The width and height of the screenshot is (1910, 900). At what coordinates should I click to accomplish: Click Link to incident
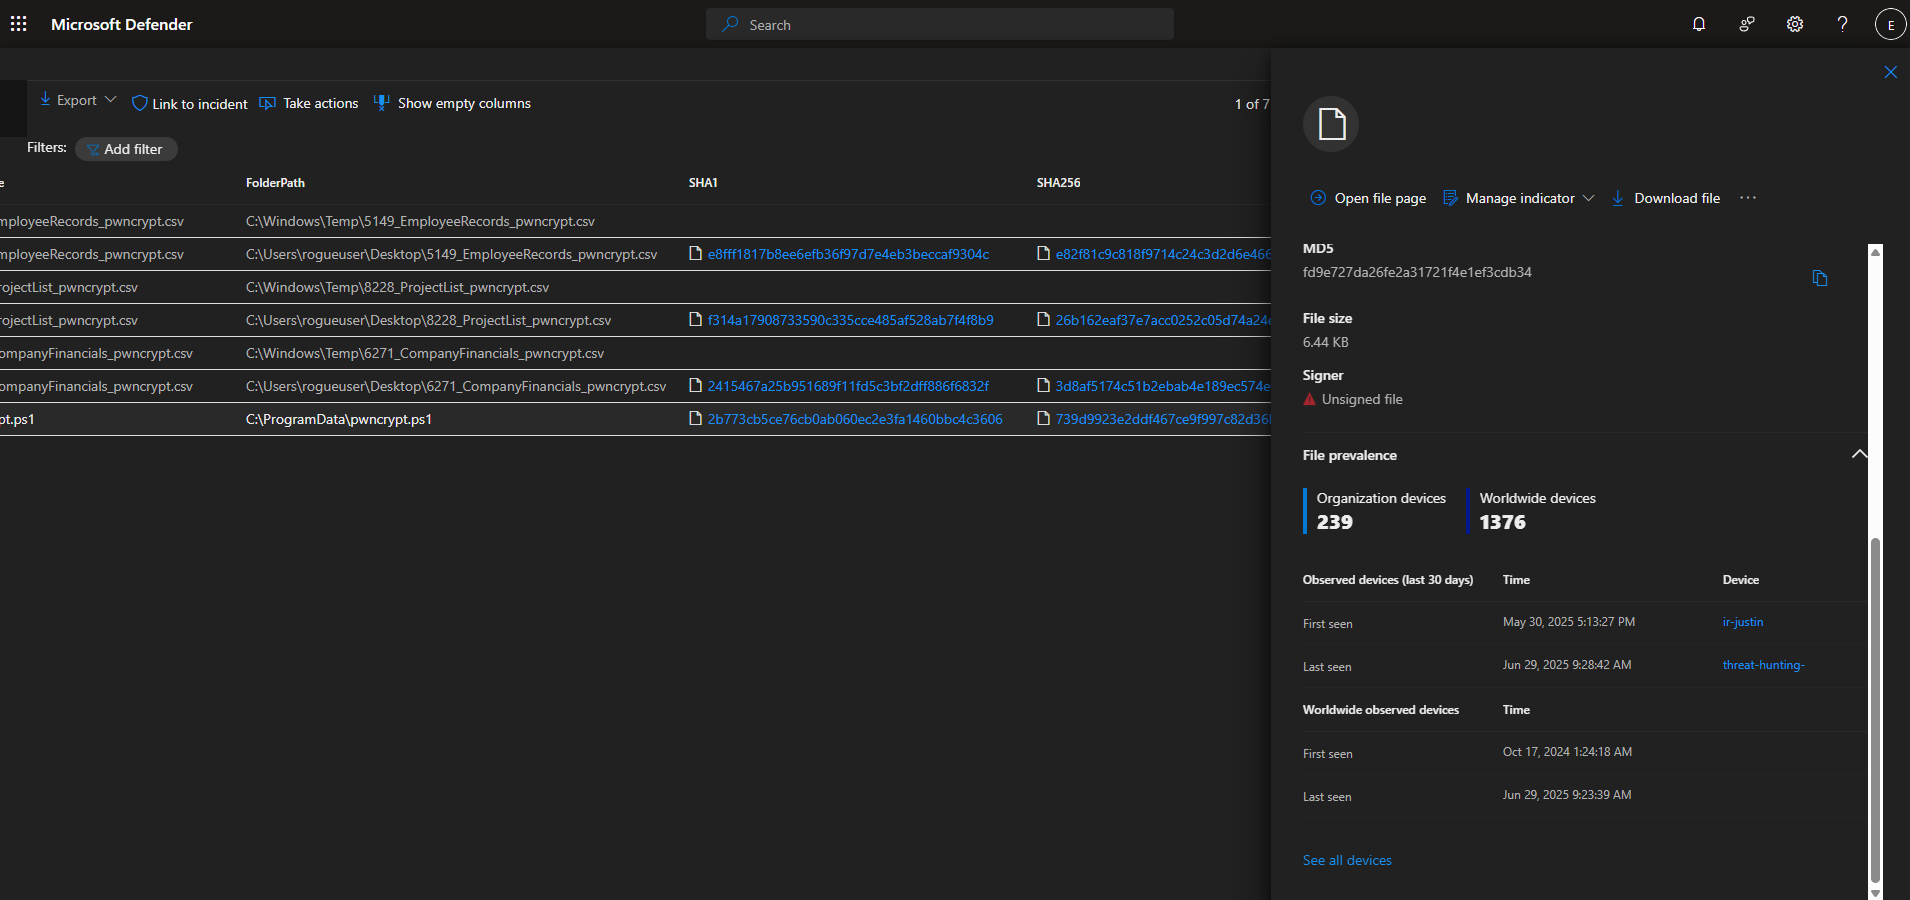[190, 104]
